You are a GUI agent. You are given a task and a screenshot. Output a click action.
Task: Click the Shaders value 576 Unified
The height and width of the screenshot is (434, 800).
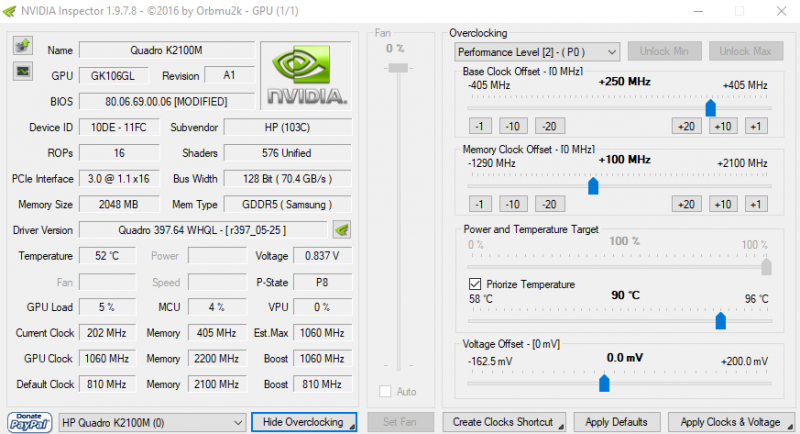click(287, 153)
